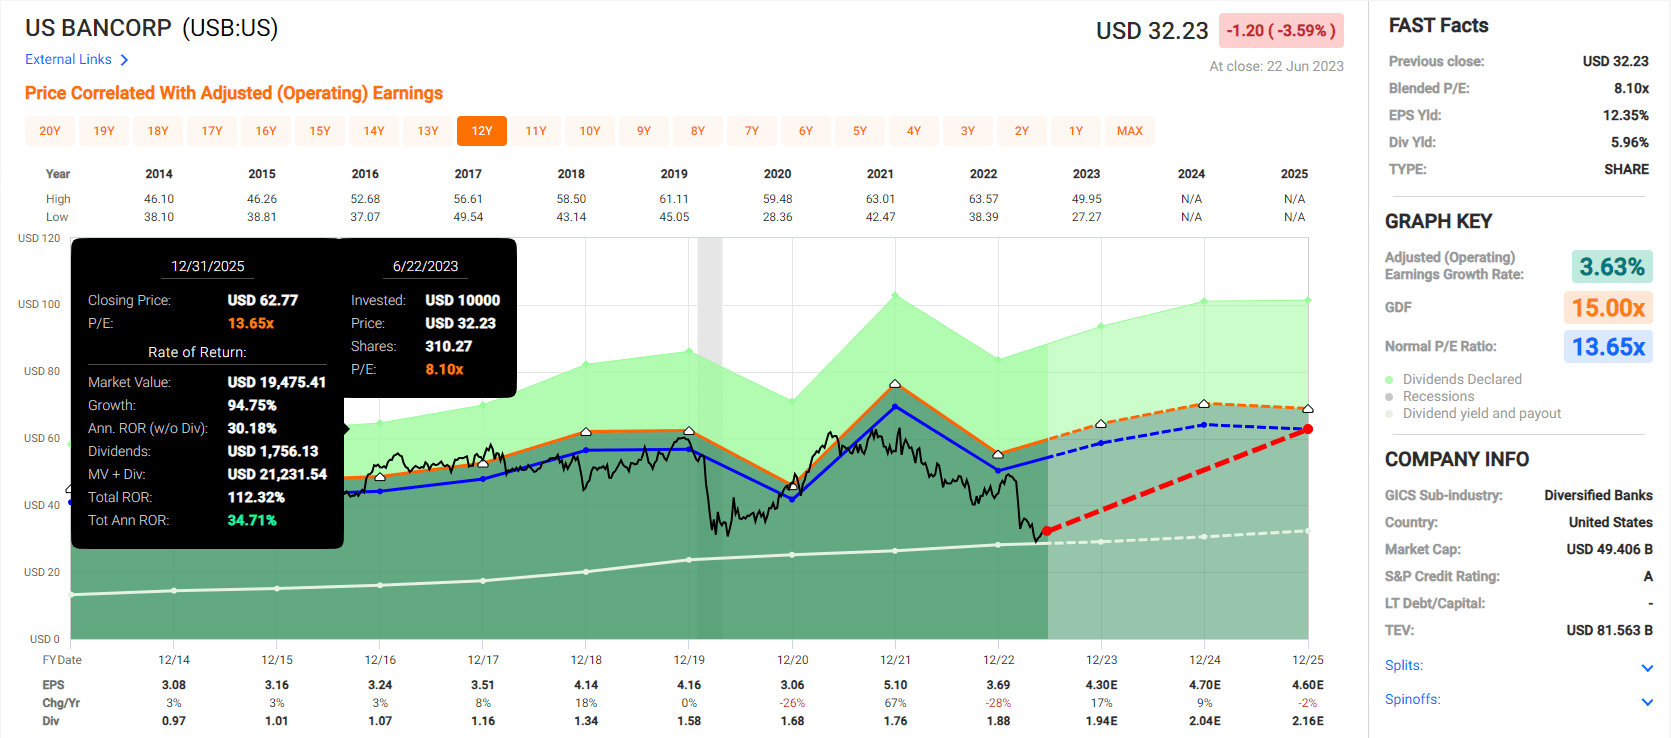Click the Diversified Banks sub-industry value
The image size is (1671, 738).
tap(1598, 495)
